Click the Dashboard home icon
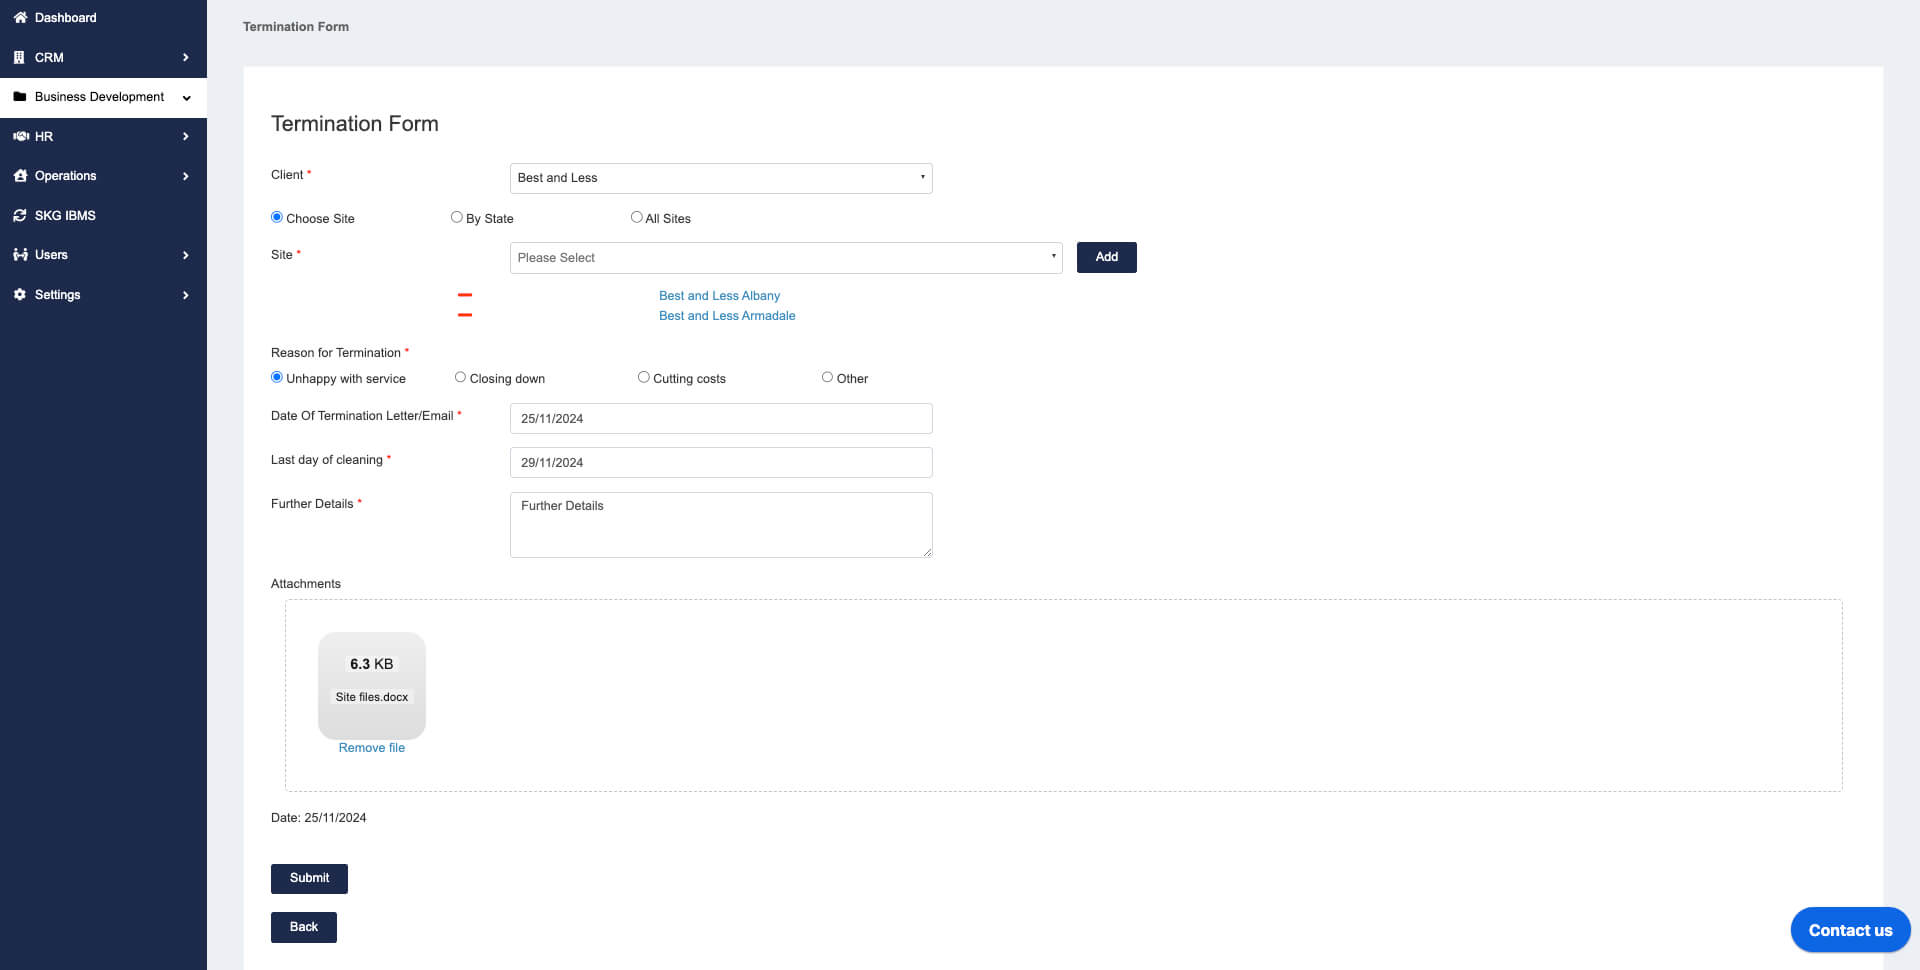This screenshot has width=1920, height=970. [20, 18]
